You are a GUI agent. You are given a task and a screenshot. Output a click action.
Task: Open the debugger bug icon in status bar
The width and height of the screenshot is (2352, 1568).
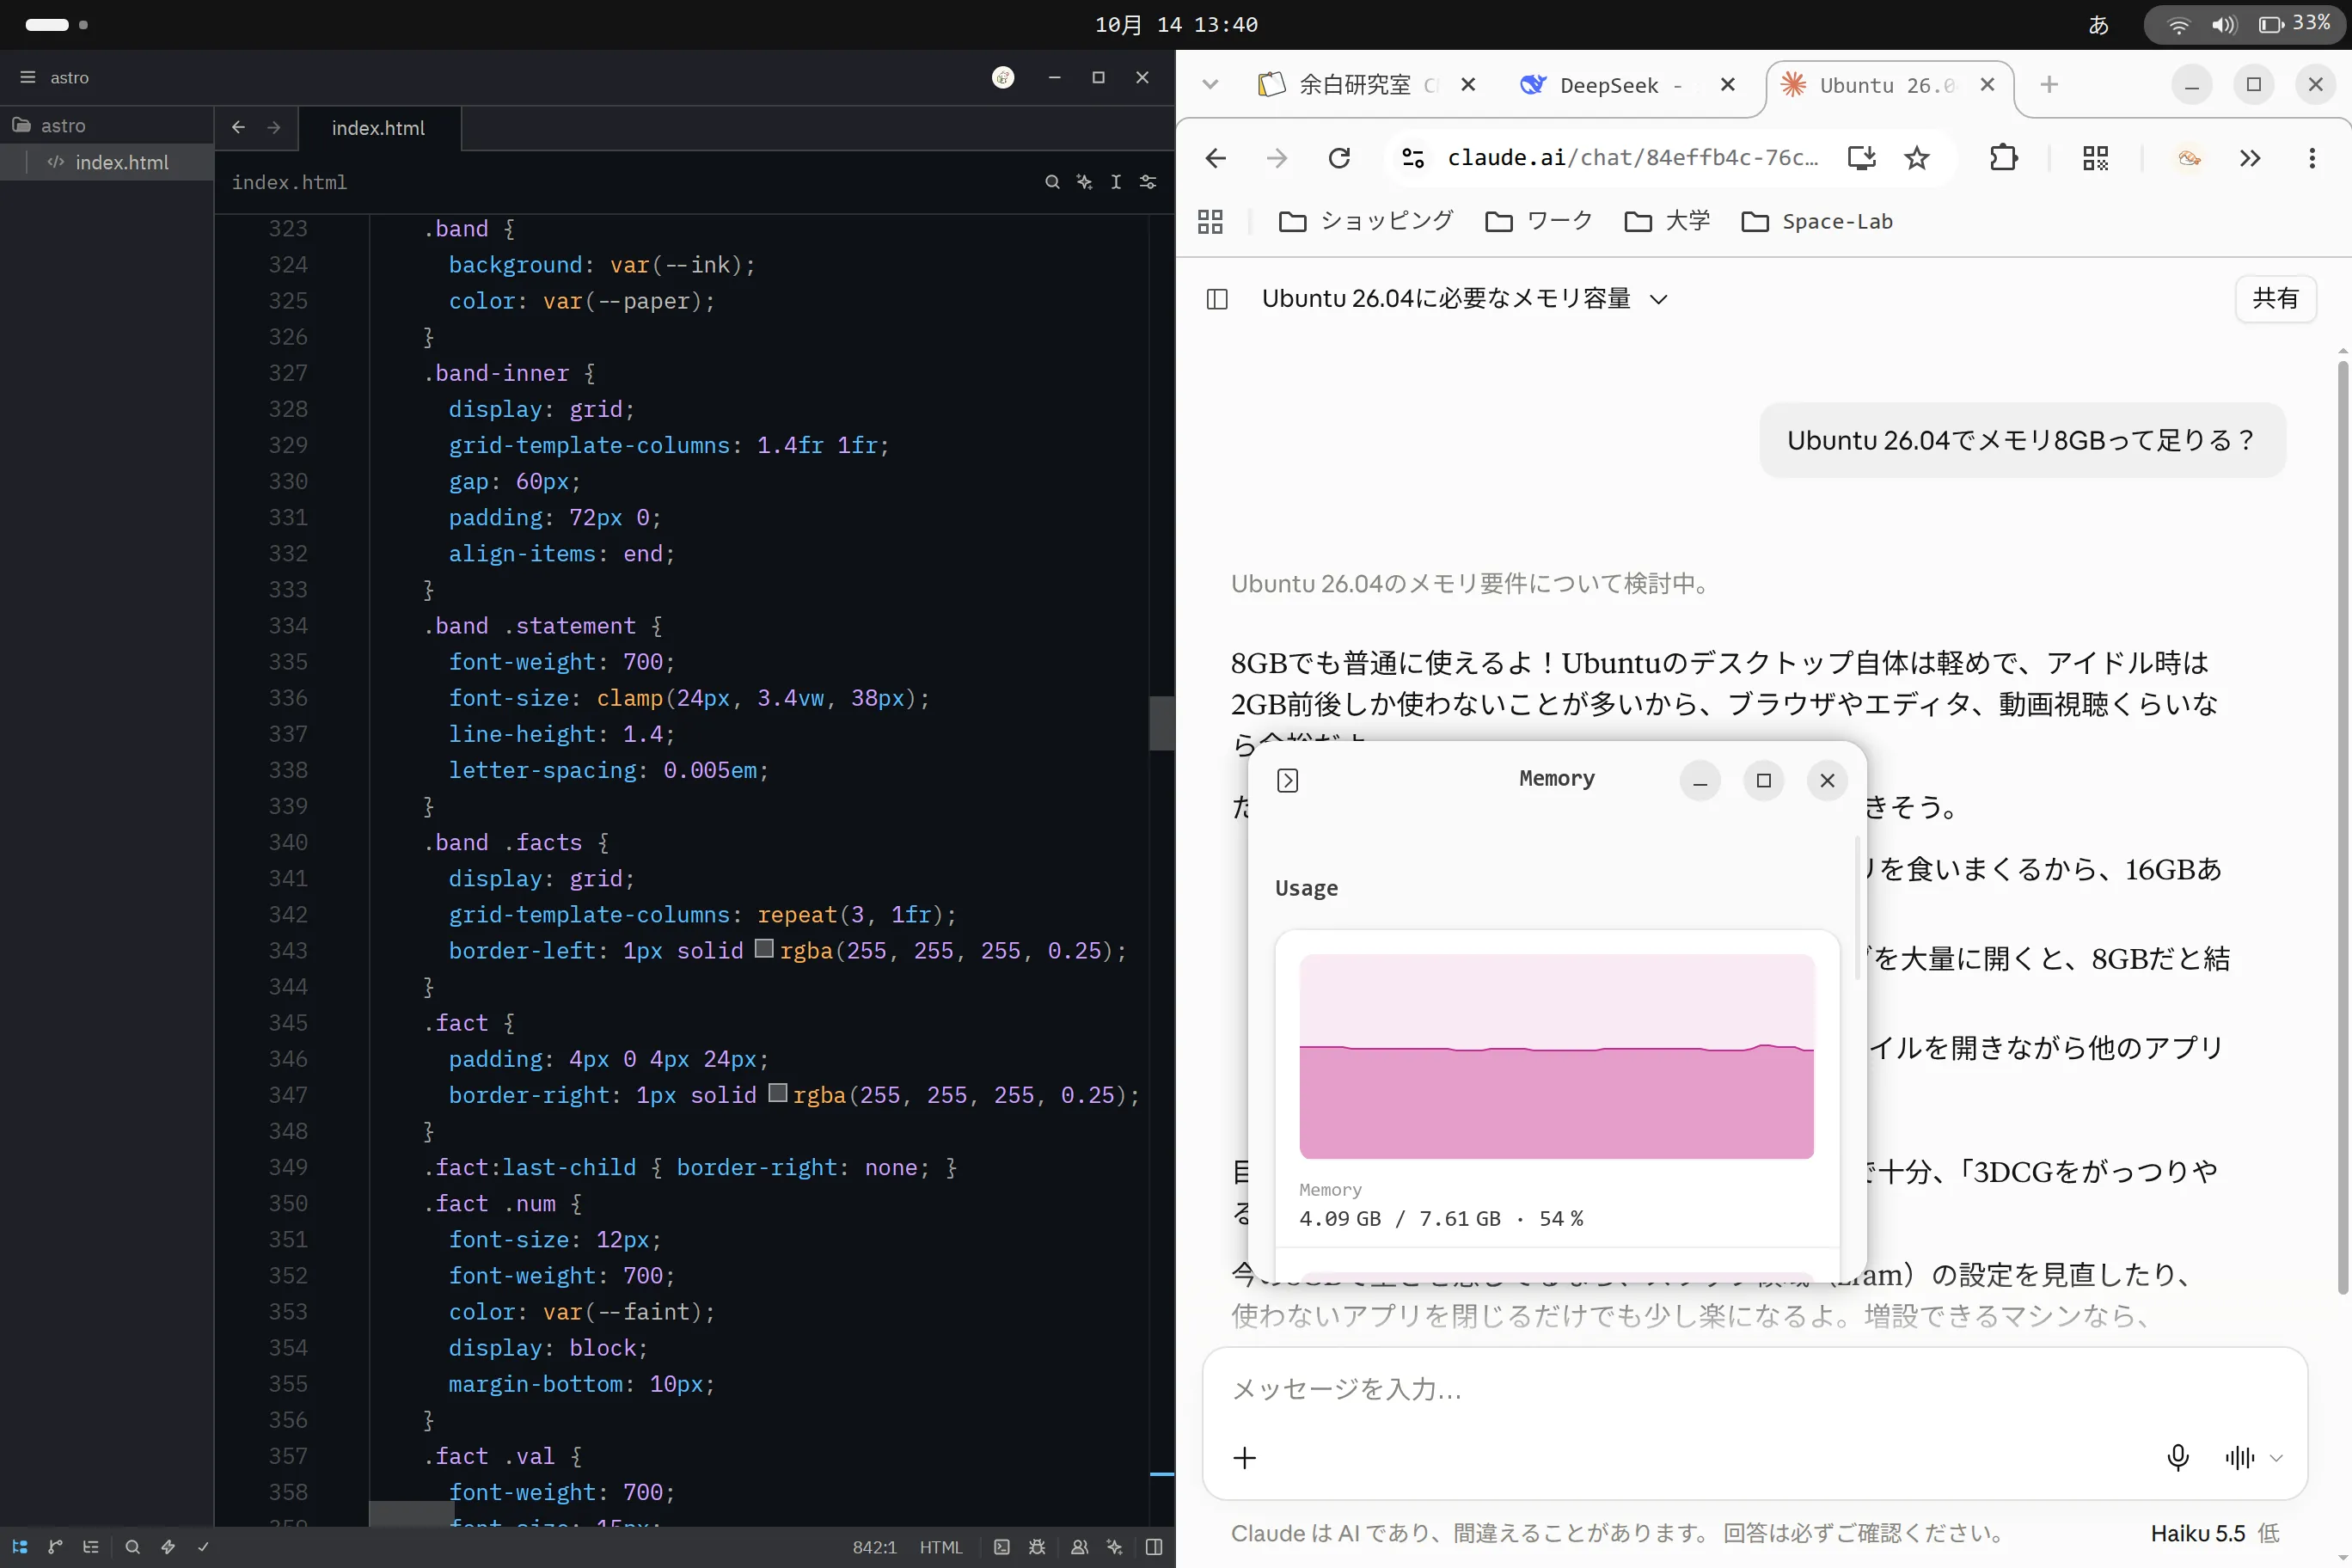(x=1037, y=1547)
